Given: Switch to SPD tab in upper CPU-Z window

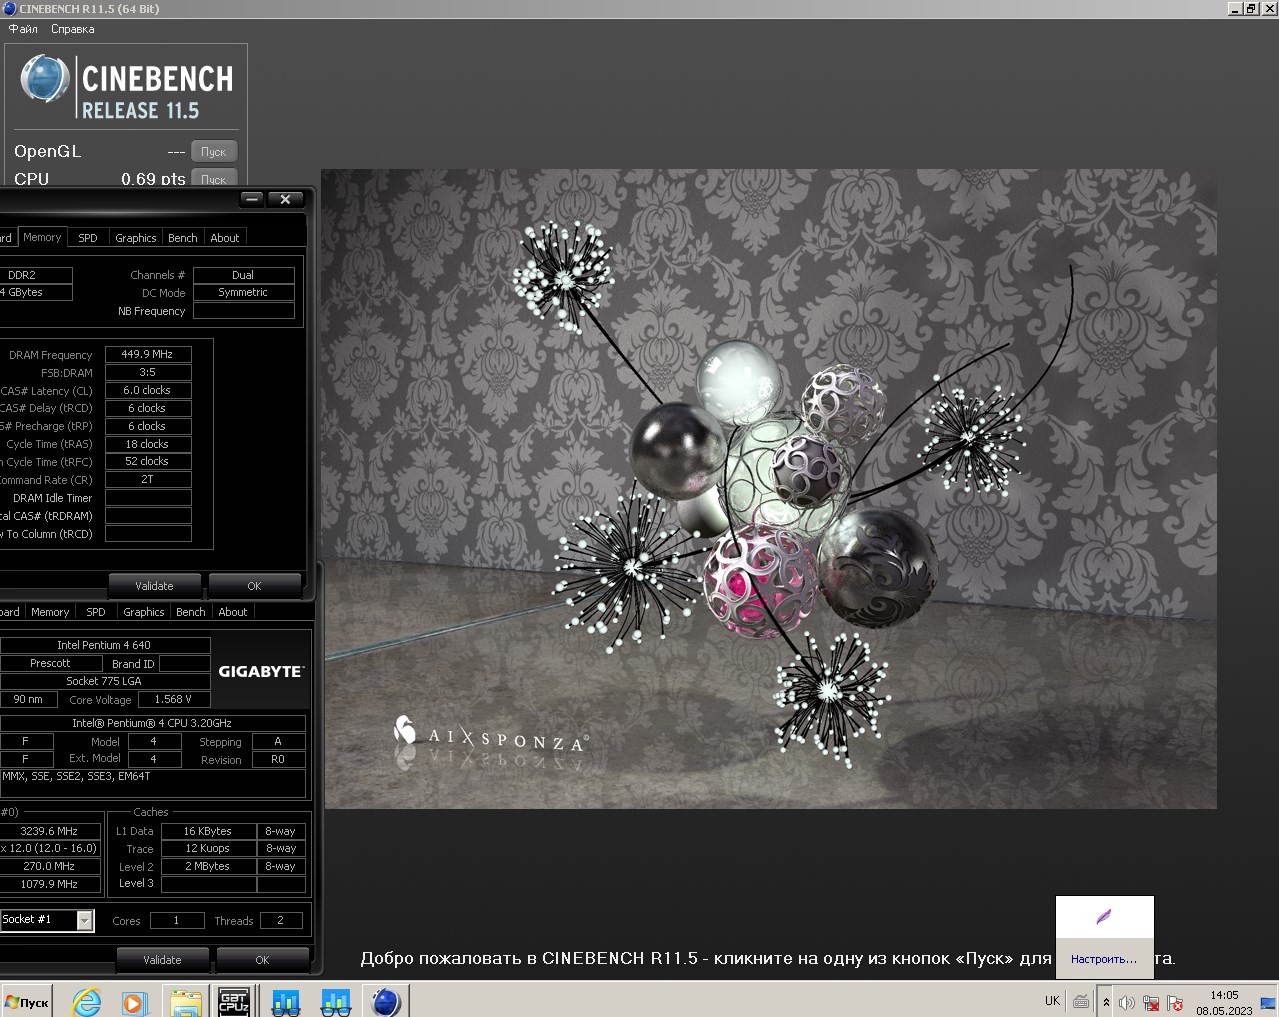Looking at the screenshot, I should (88, 238).
